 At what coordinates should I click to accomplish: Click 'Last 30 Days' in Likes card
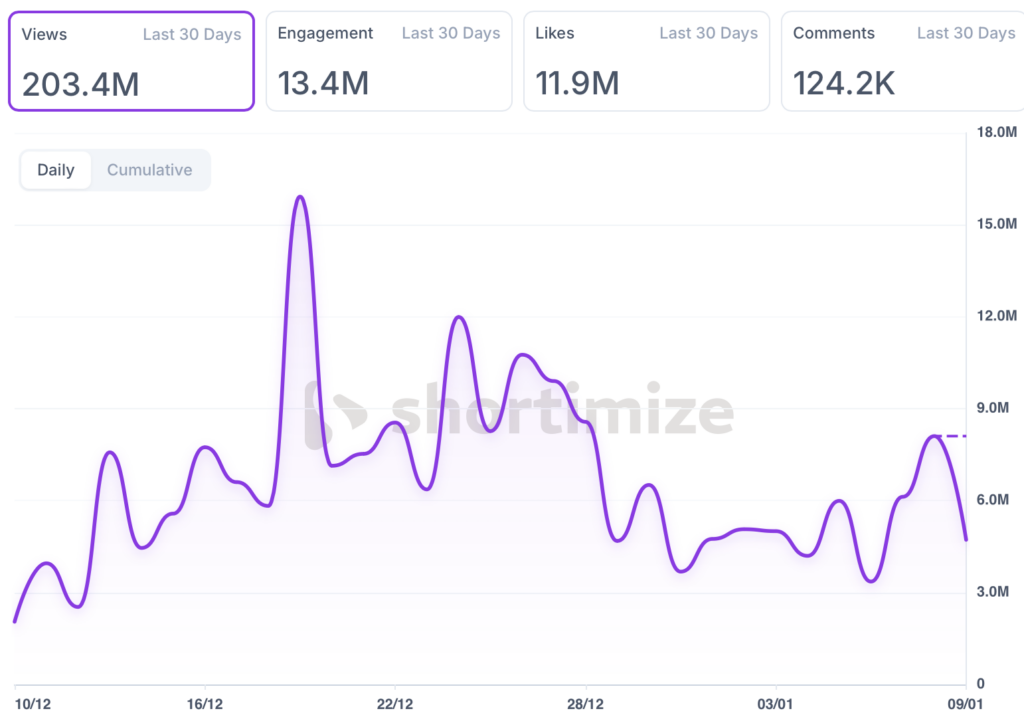click(708, 33)
